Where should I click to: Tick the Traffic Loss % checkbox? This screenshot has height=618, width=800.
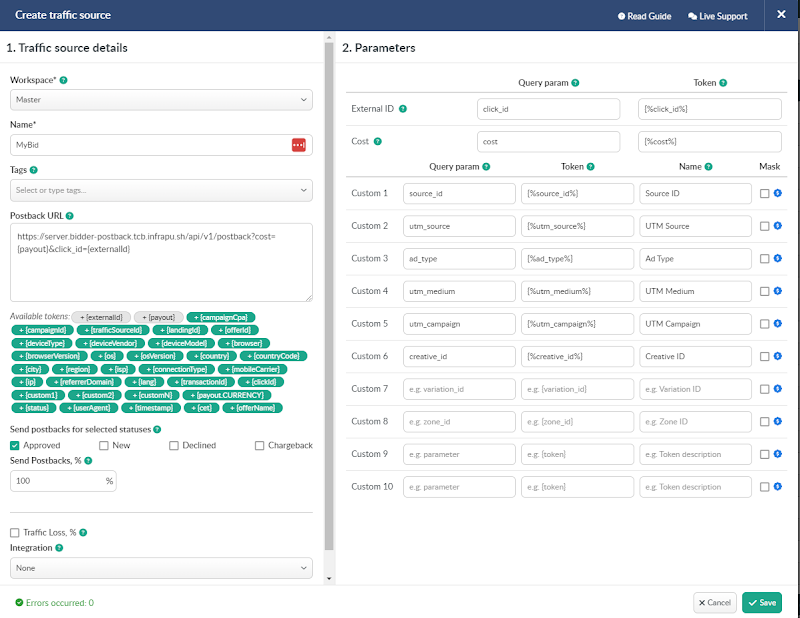click(15, 533)
